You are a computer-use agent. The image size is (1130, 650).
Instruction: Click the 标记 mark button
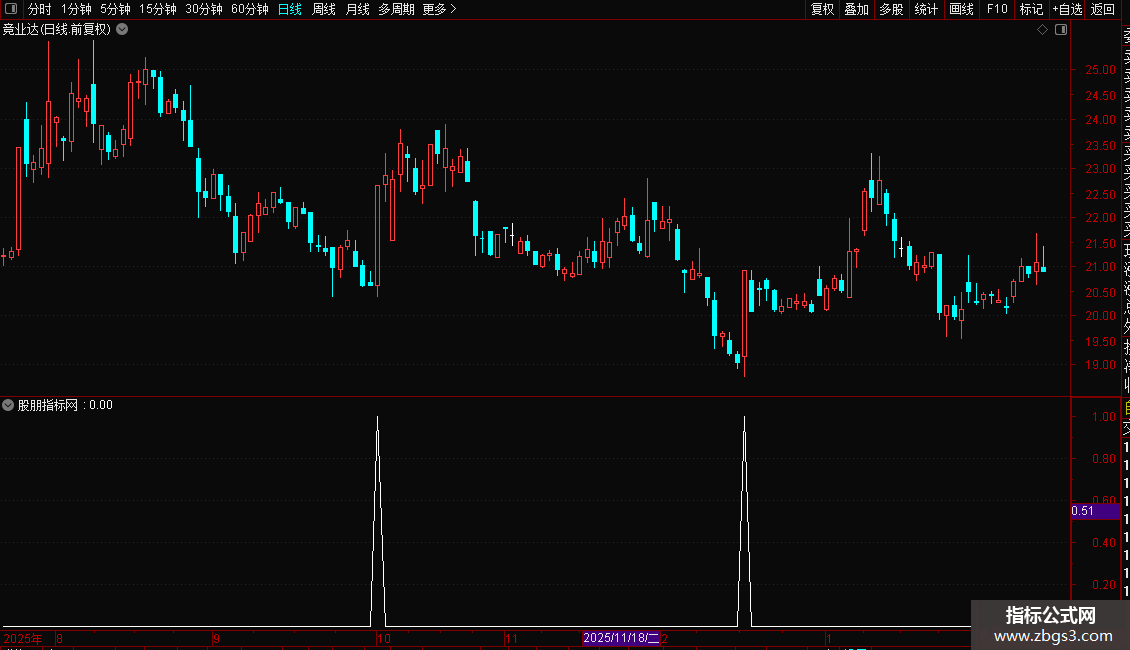[1031, 9]
